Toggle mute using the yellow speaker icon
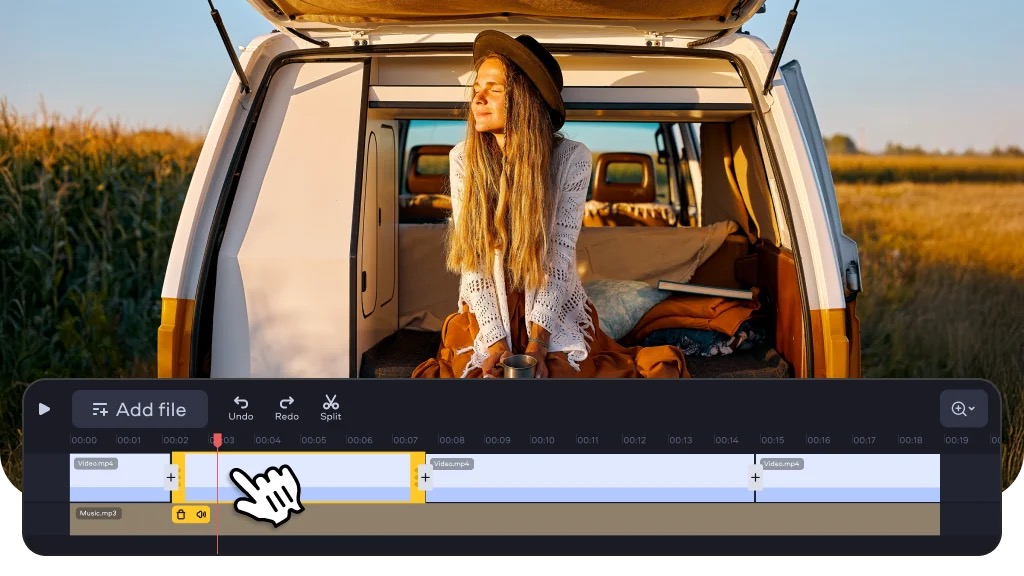1024x576 pixels. point(201,515)
